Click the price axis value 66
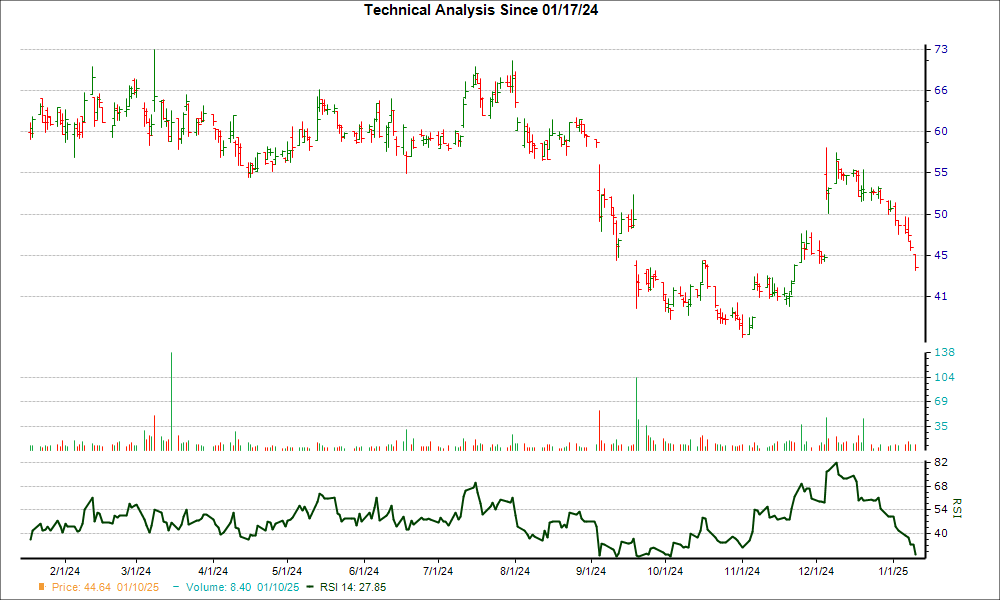 941,91
